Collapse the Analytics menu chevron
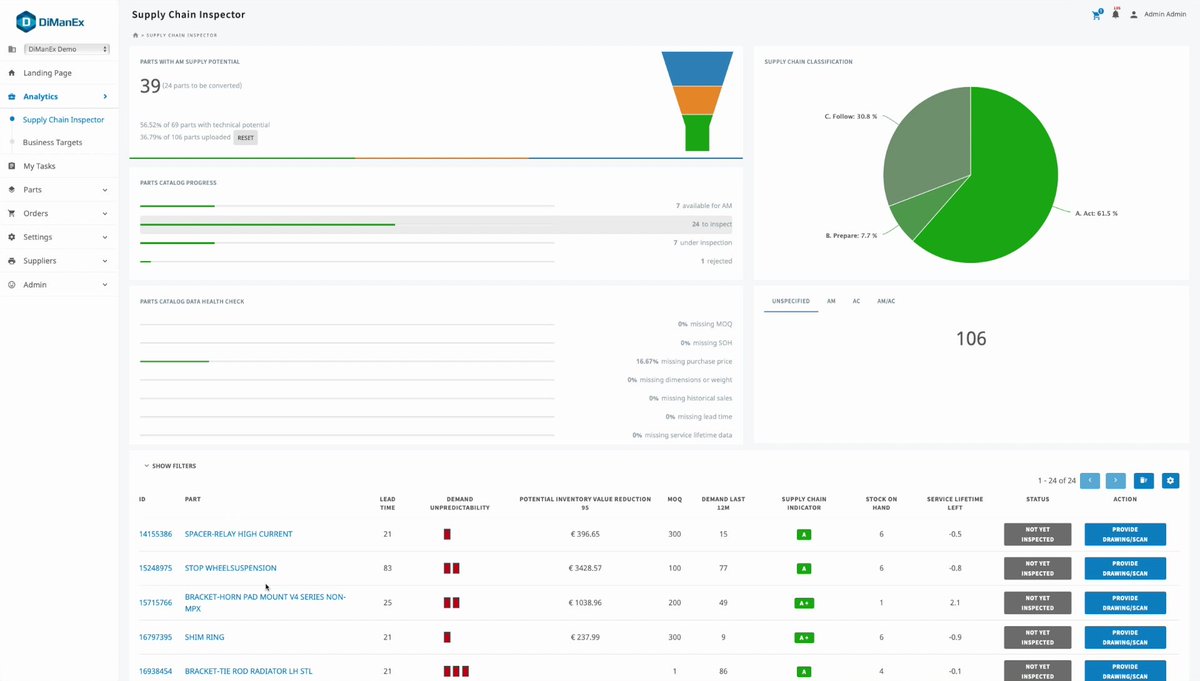 105,97
